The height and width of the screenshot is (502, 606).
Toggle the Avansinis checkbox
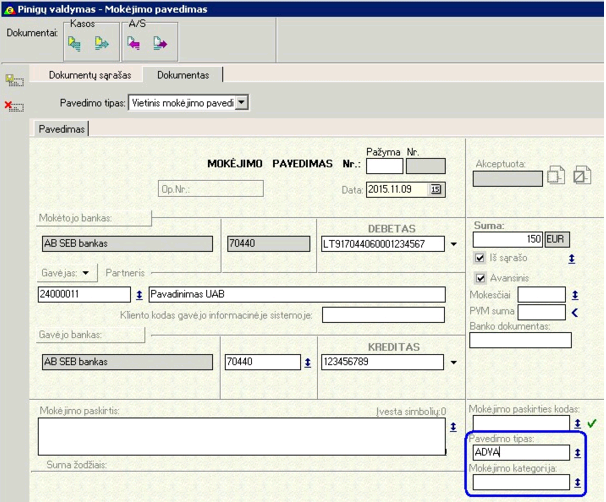[480, 278]
